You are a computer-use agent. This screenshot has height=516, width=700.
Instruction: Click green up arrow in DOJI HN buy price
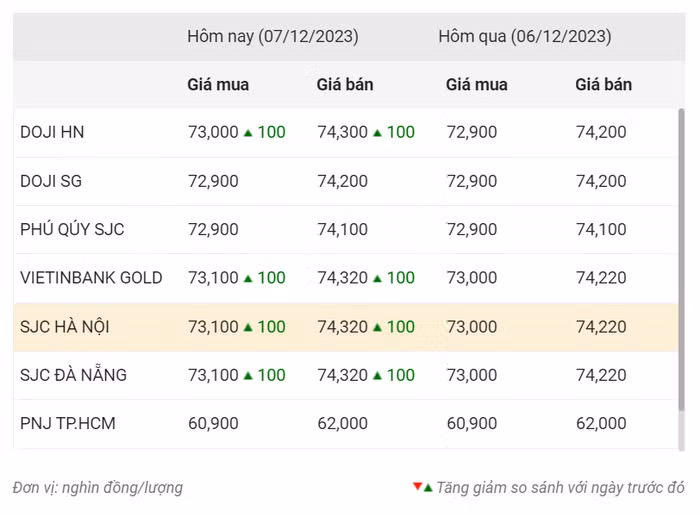click(x=248, y=133)
